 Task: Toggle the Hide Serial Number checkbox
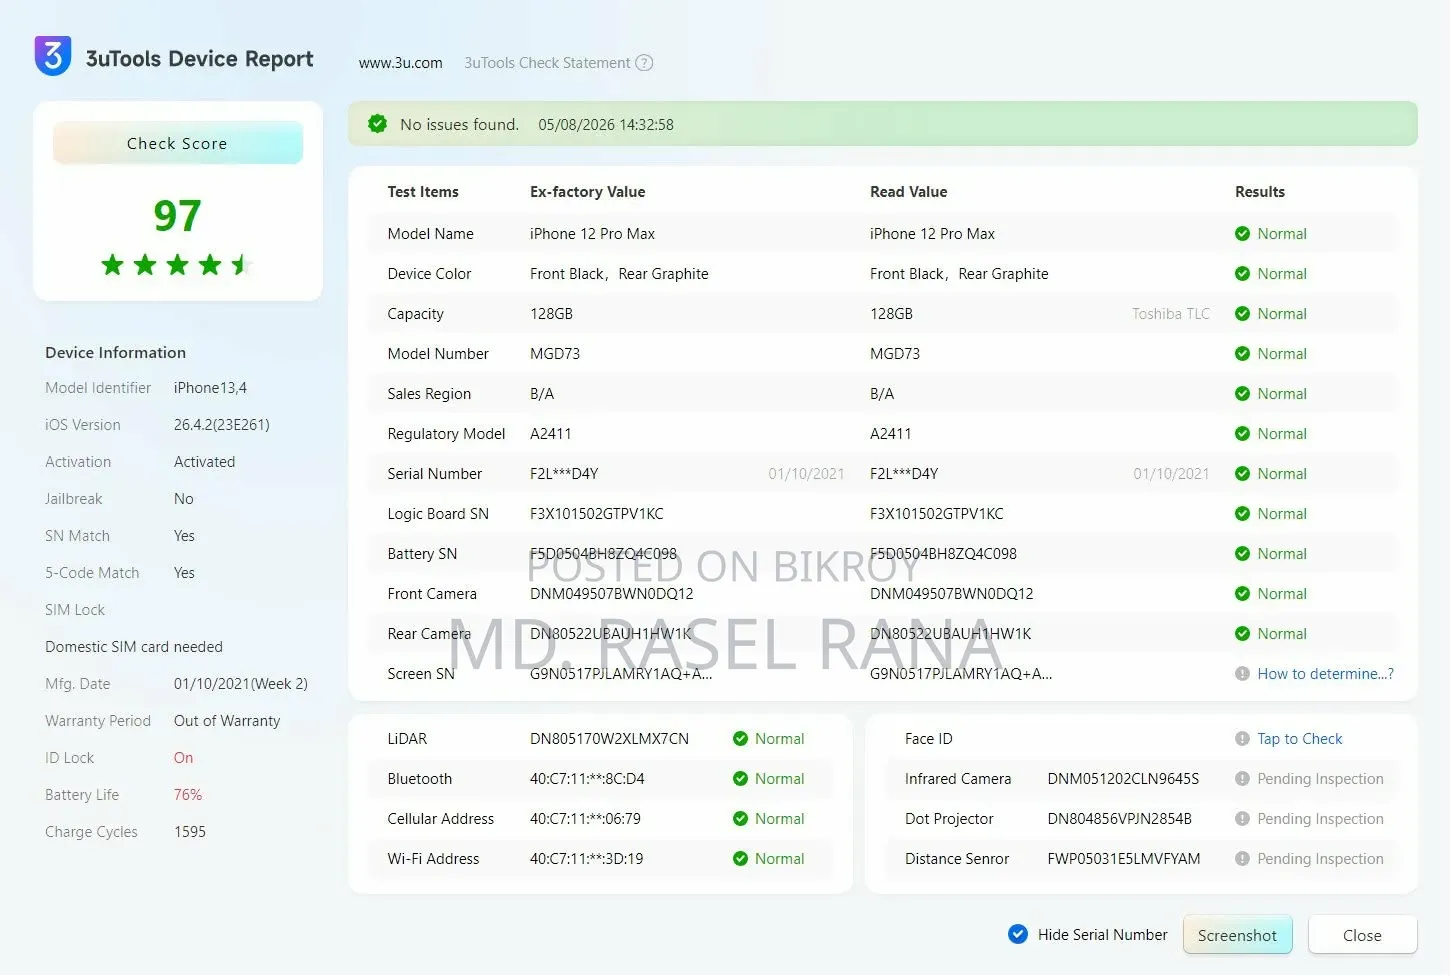(1018, 934)
